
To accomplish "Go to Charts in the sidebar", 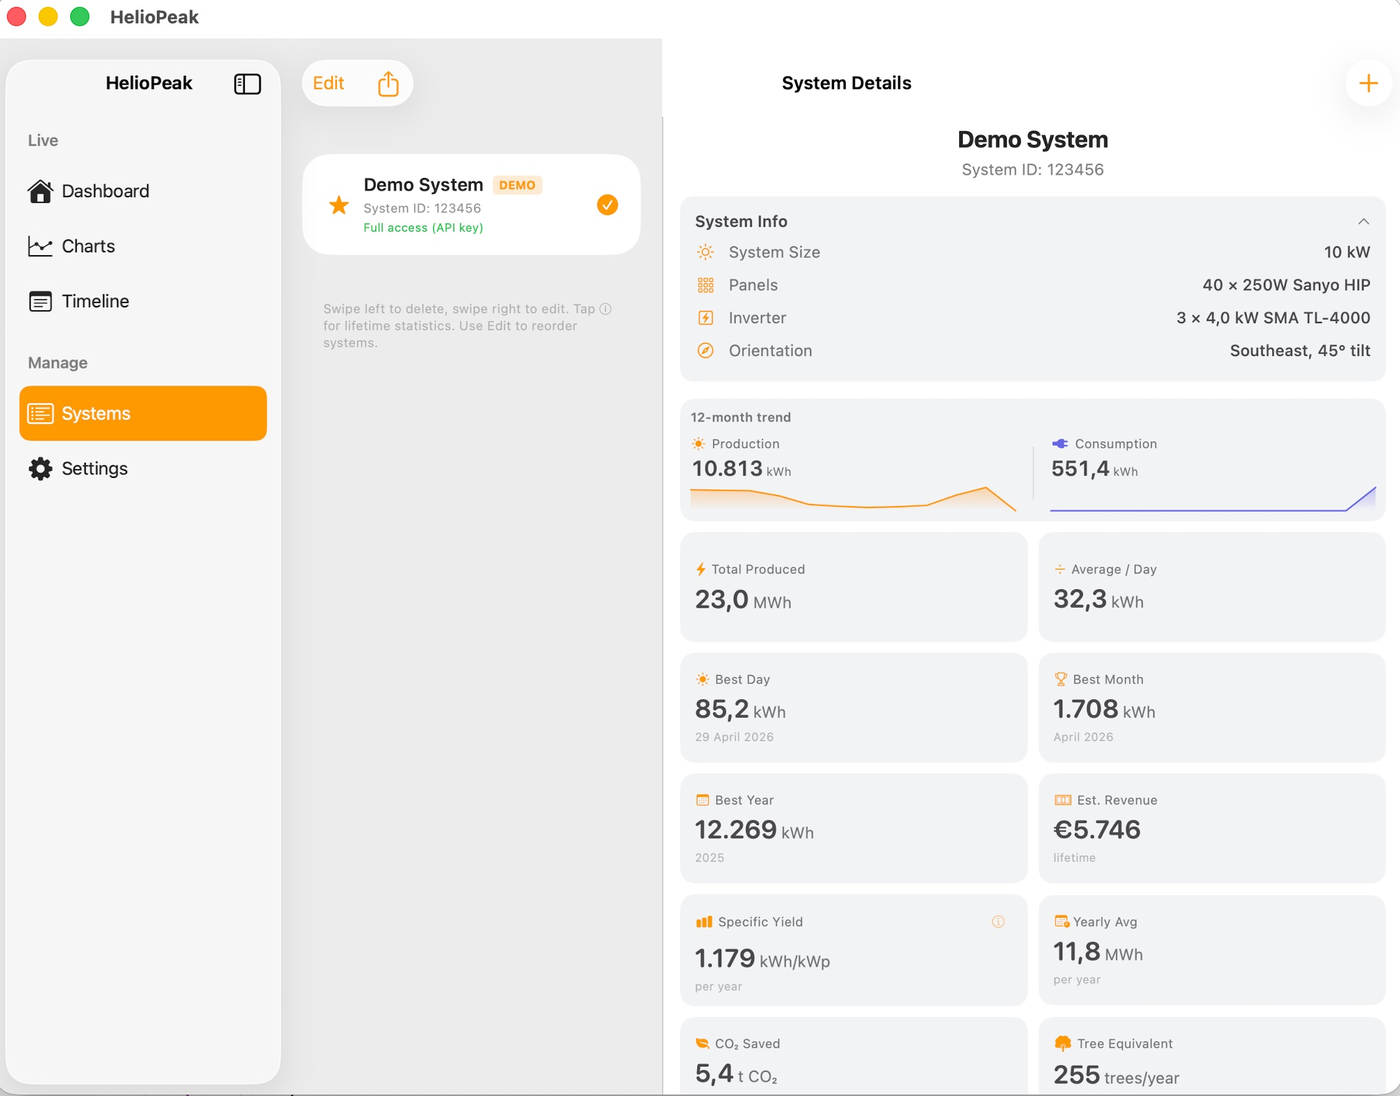I will pyautogui.click(x=143, y=246).
